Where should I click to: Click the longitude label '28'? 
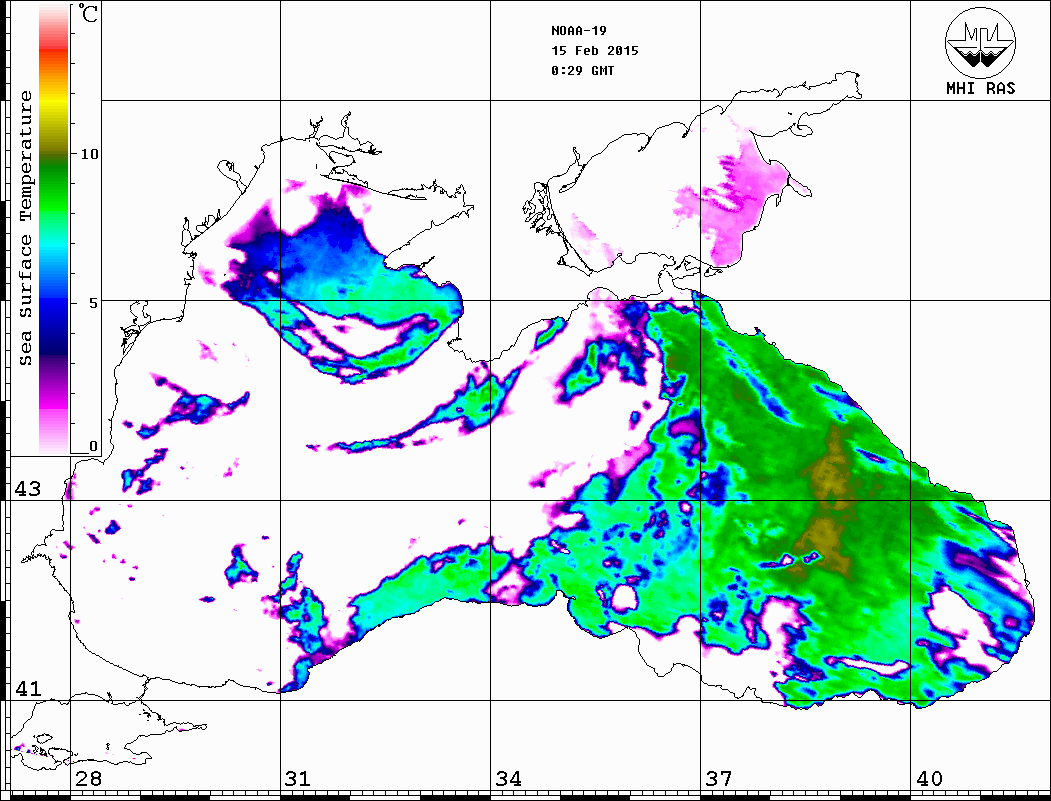coord(88,779)
